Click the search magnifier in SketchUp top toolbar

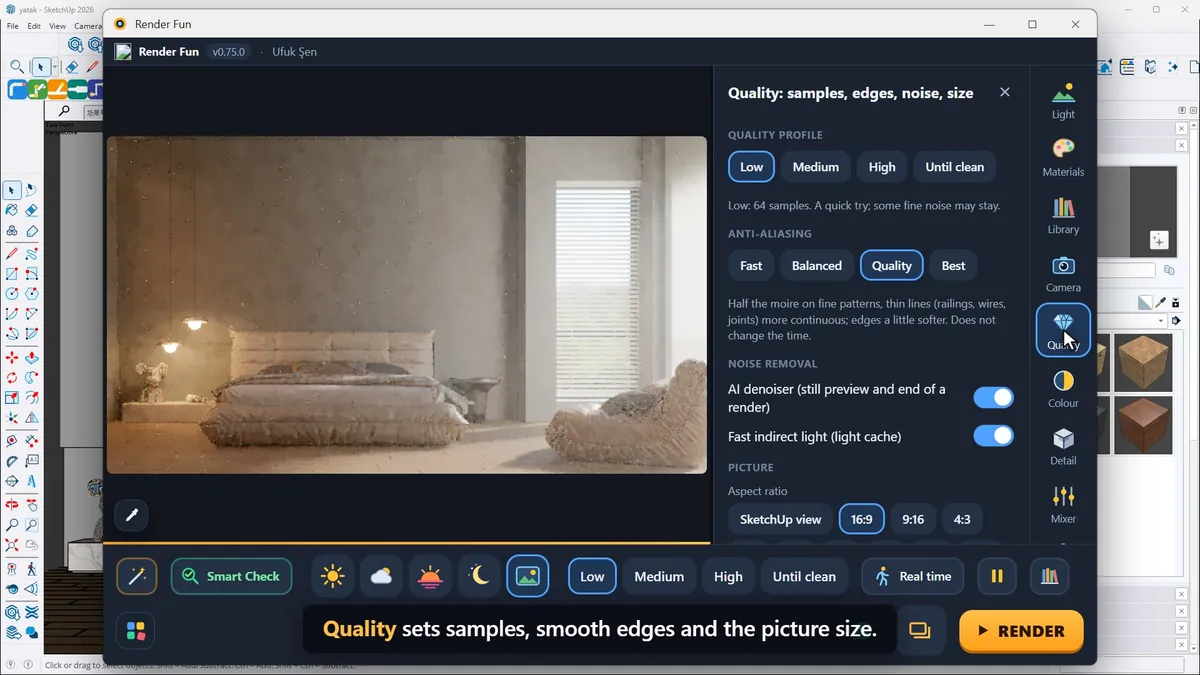[x=17, y=67]
